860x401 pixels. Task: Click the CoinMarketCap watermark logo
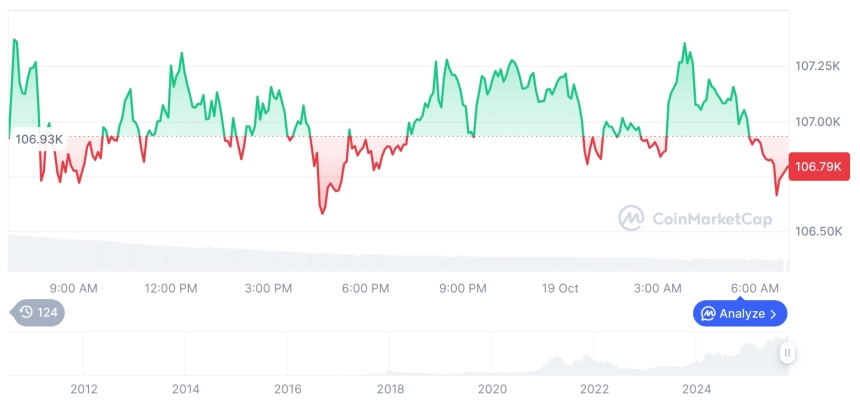pyautogui.click(x=688, y=217)
